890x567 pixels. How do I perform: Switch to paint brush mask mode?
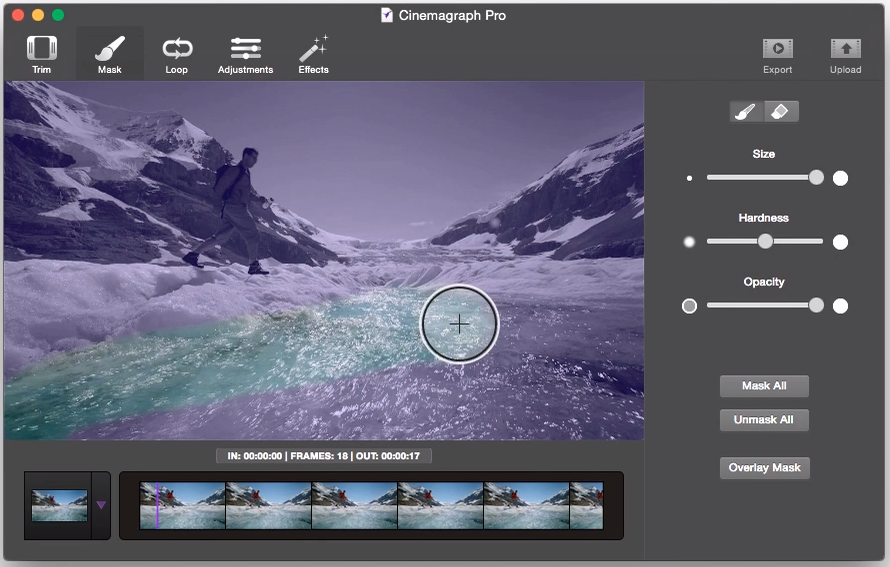pyautogui.click(x=747, y=112)
